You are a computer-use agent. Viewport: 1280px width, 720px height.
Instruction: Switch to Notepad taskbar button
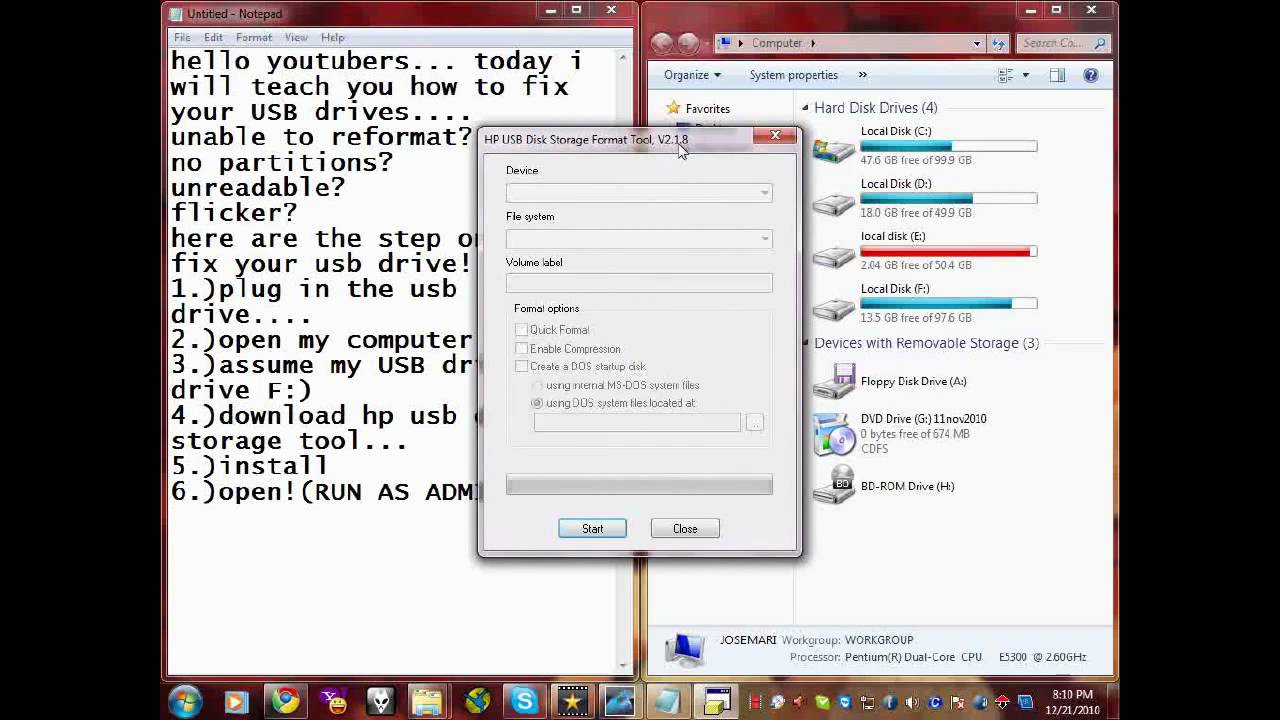[669, 702]
